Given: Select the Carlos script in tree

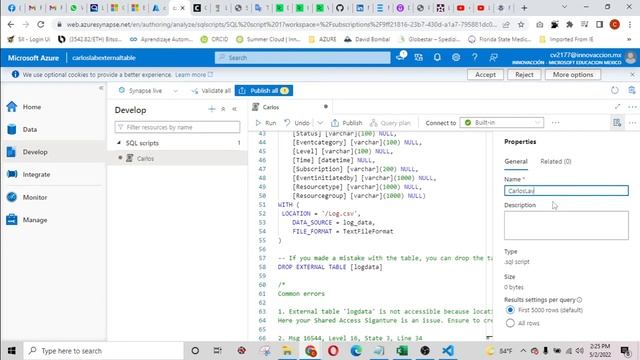Looking at the screenshot, I should pos(145,158).
